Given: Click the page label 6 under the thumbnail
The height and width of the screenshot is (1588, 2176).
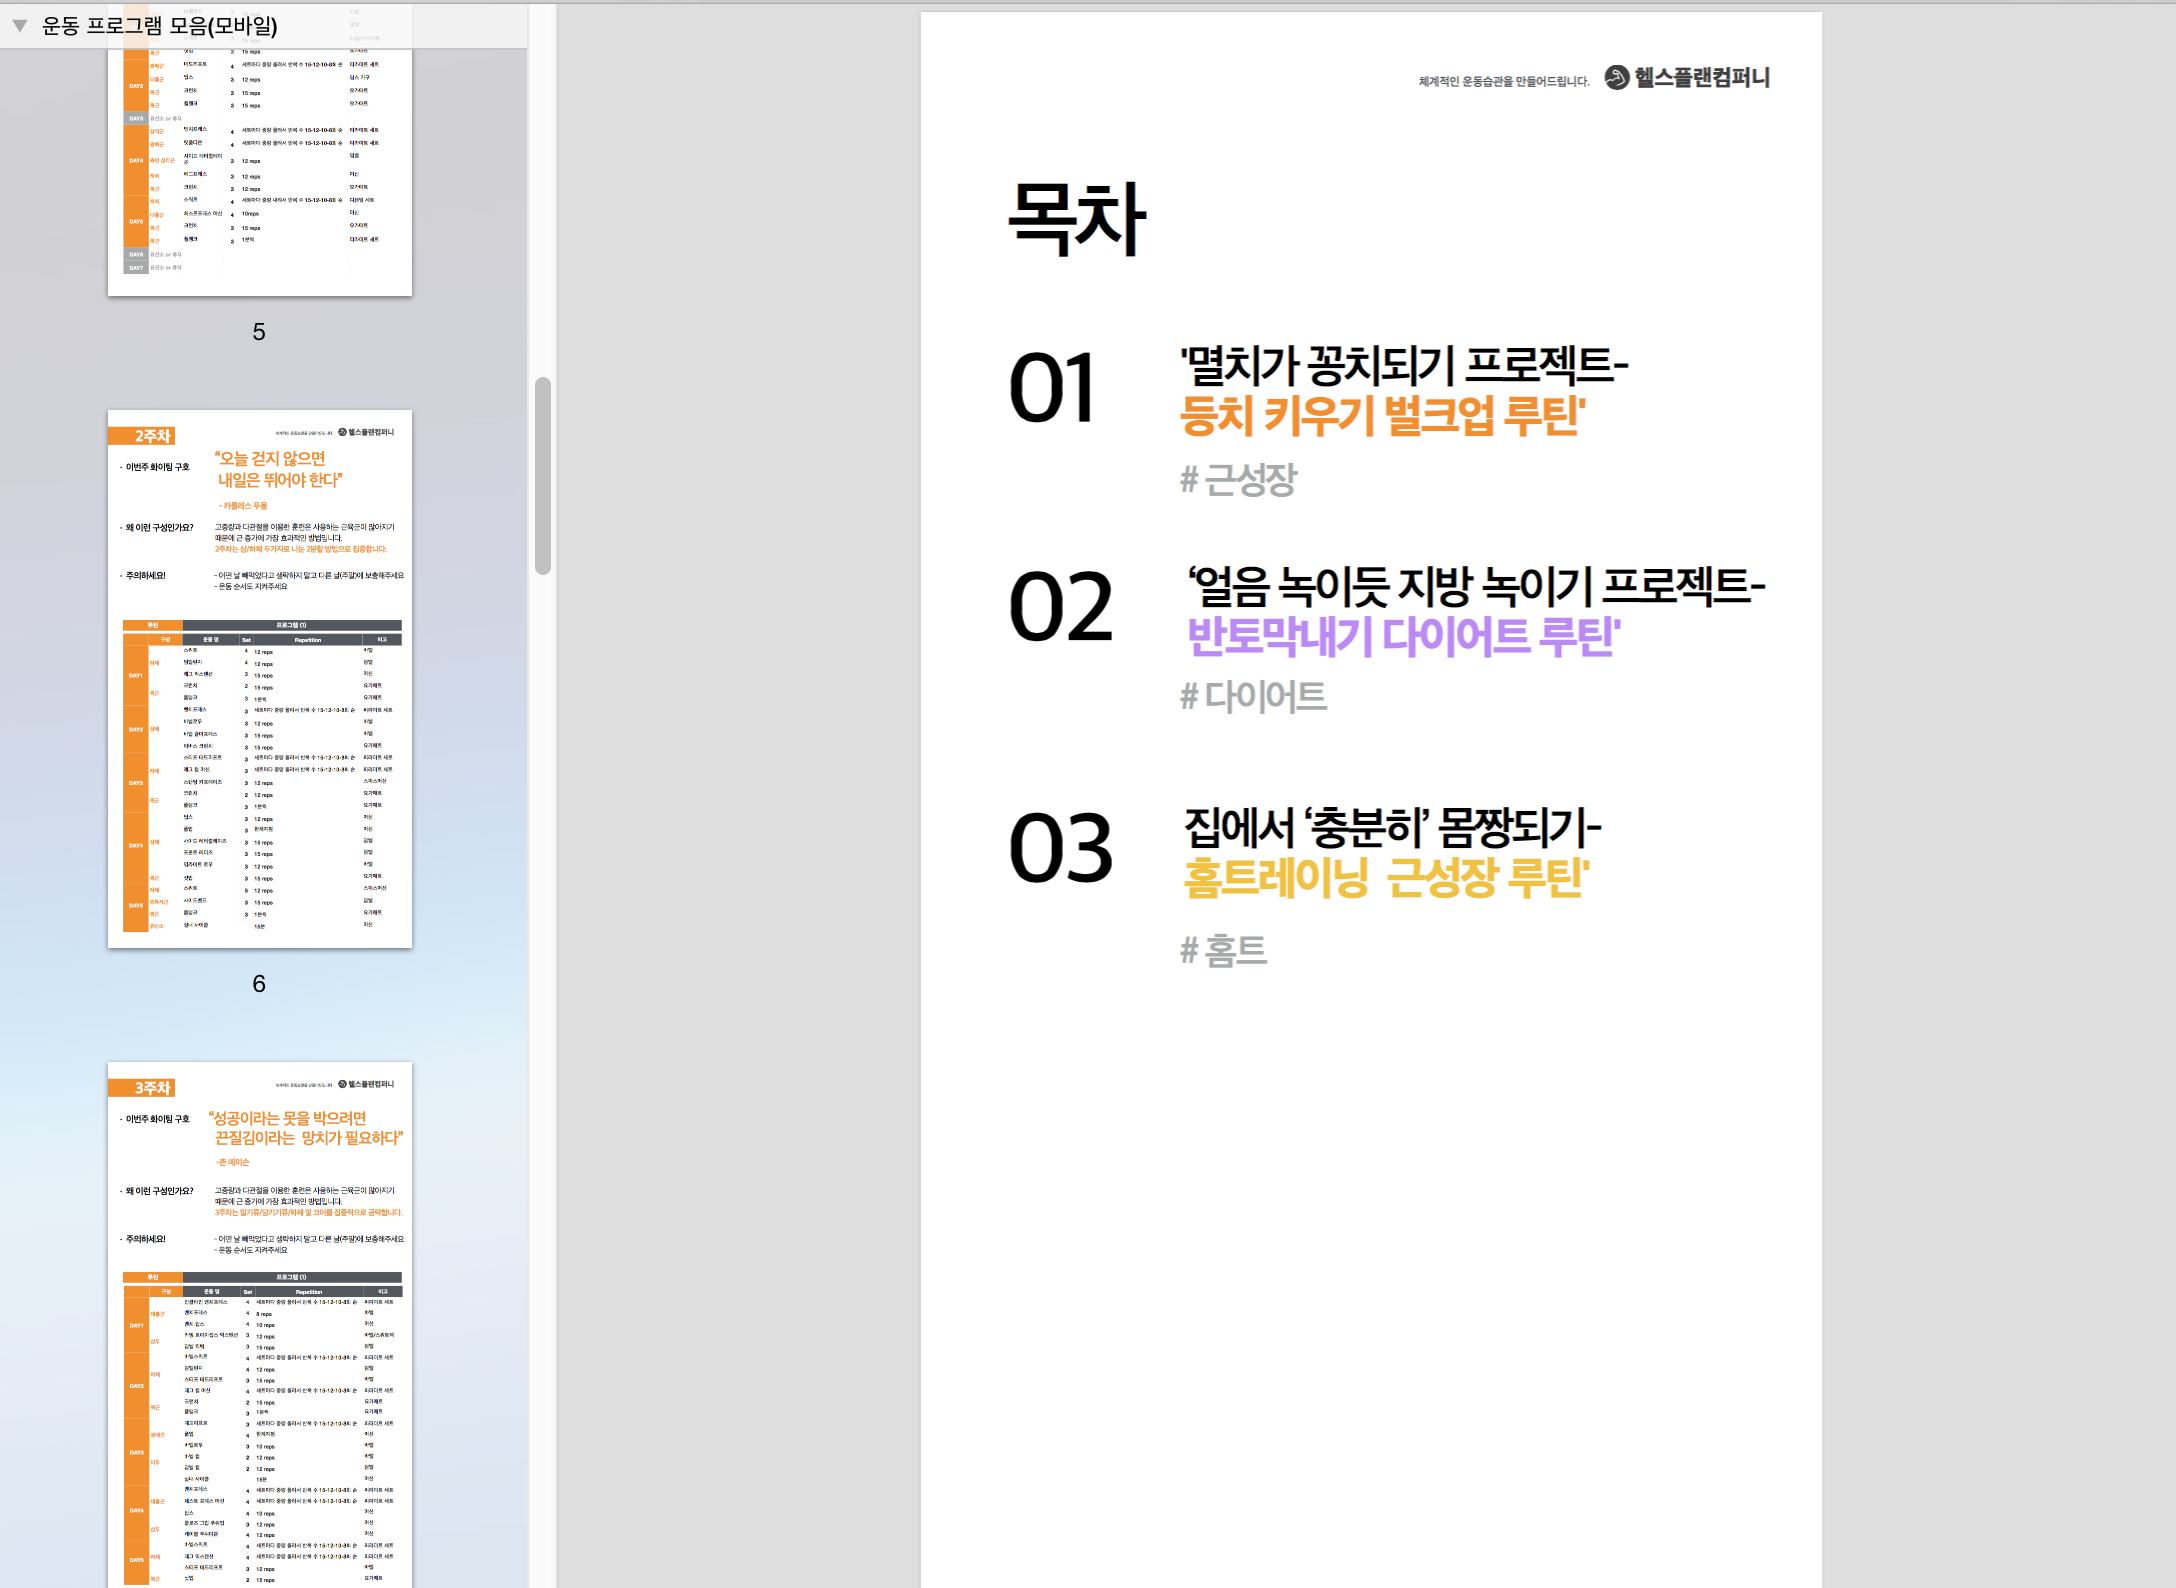Looking at the screenshot, I should [259, 984].
